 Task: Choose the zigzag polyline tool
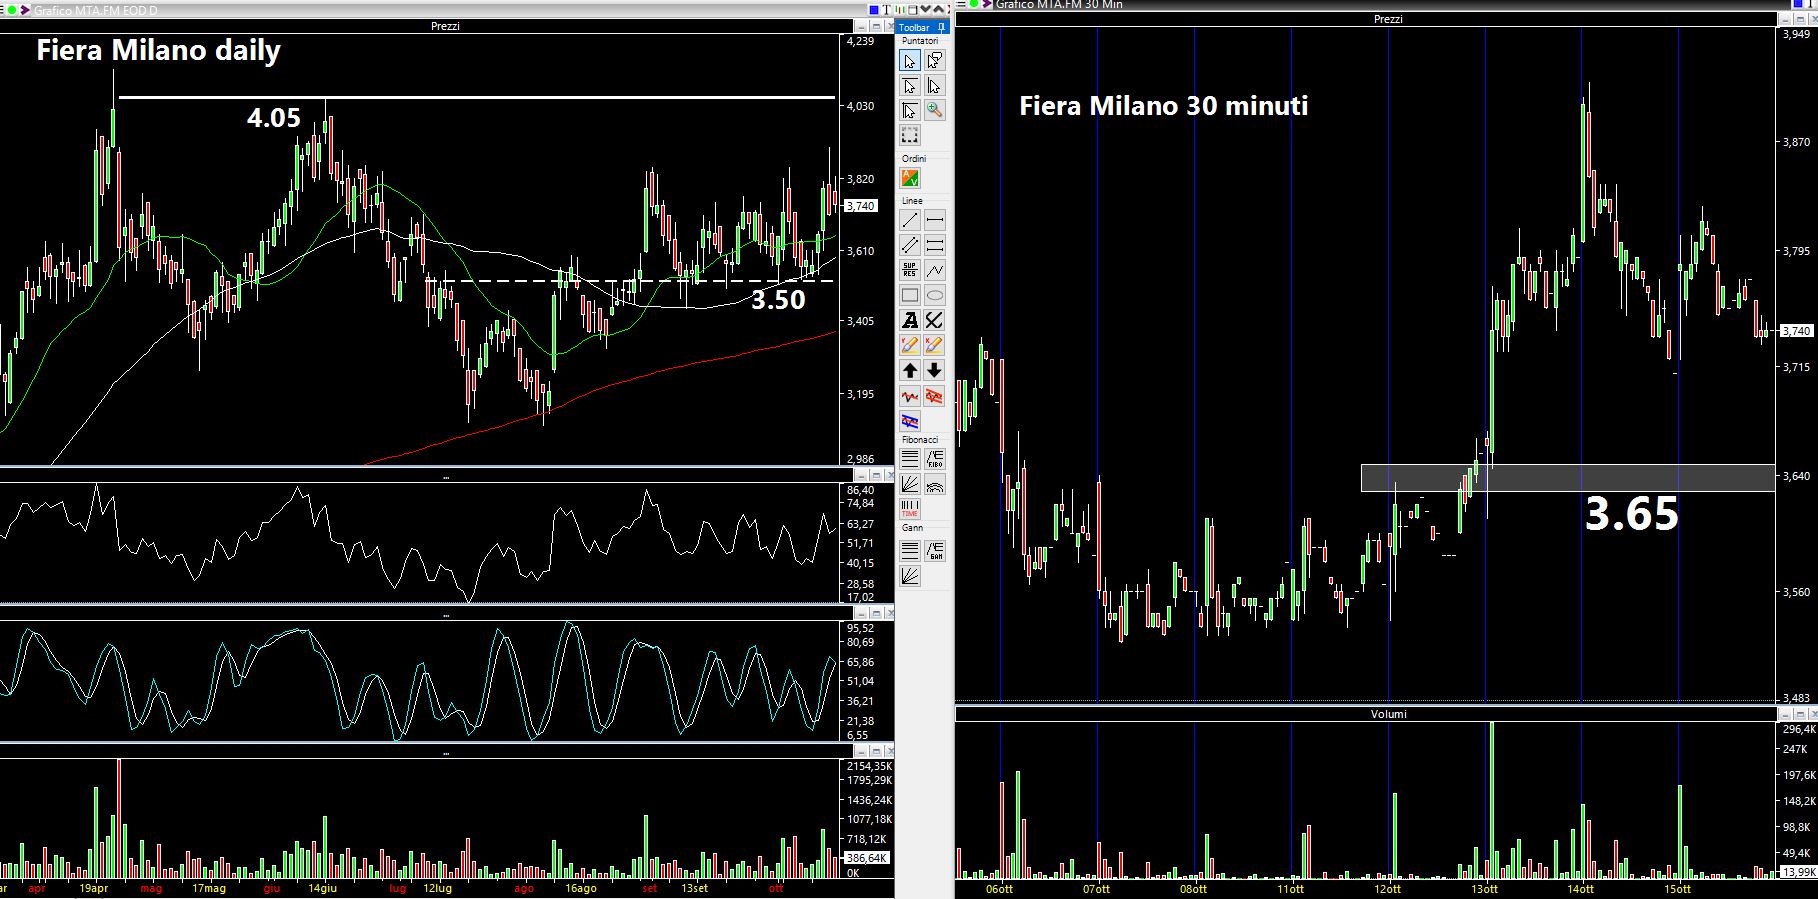tap(934, 270)
